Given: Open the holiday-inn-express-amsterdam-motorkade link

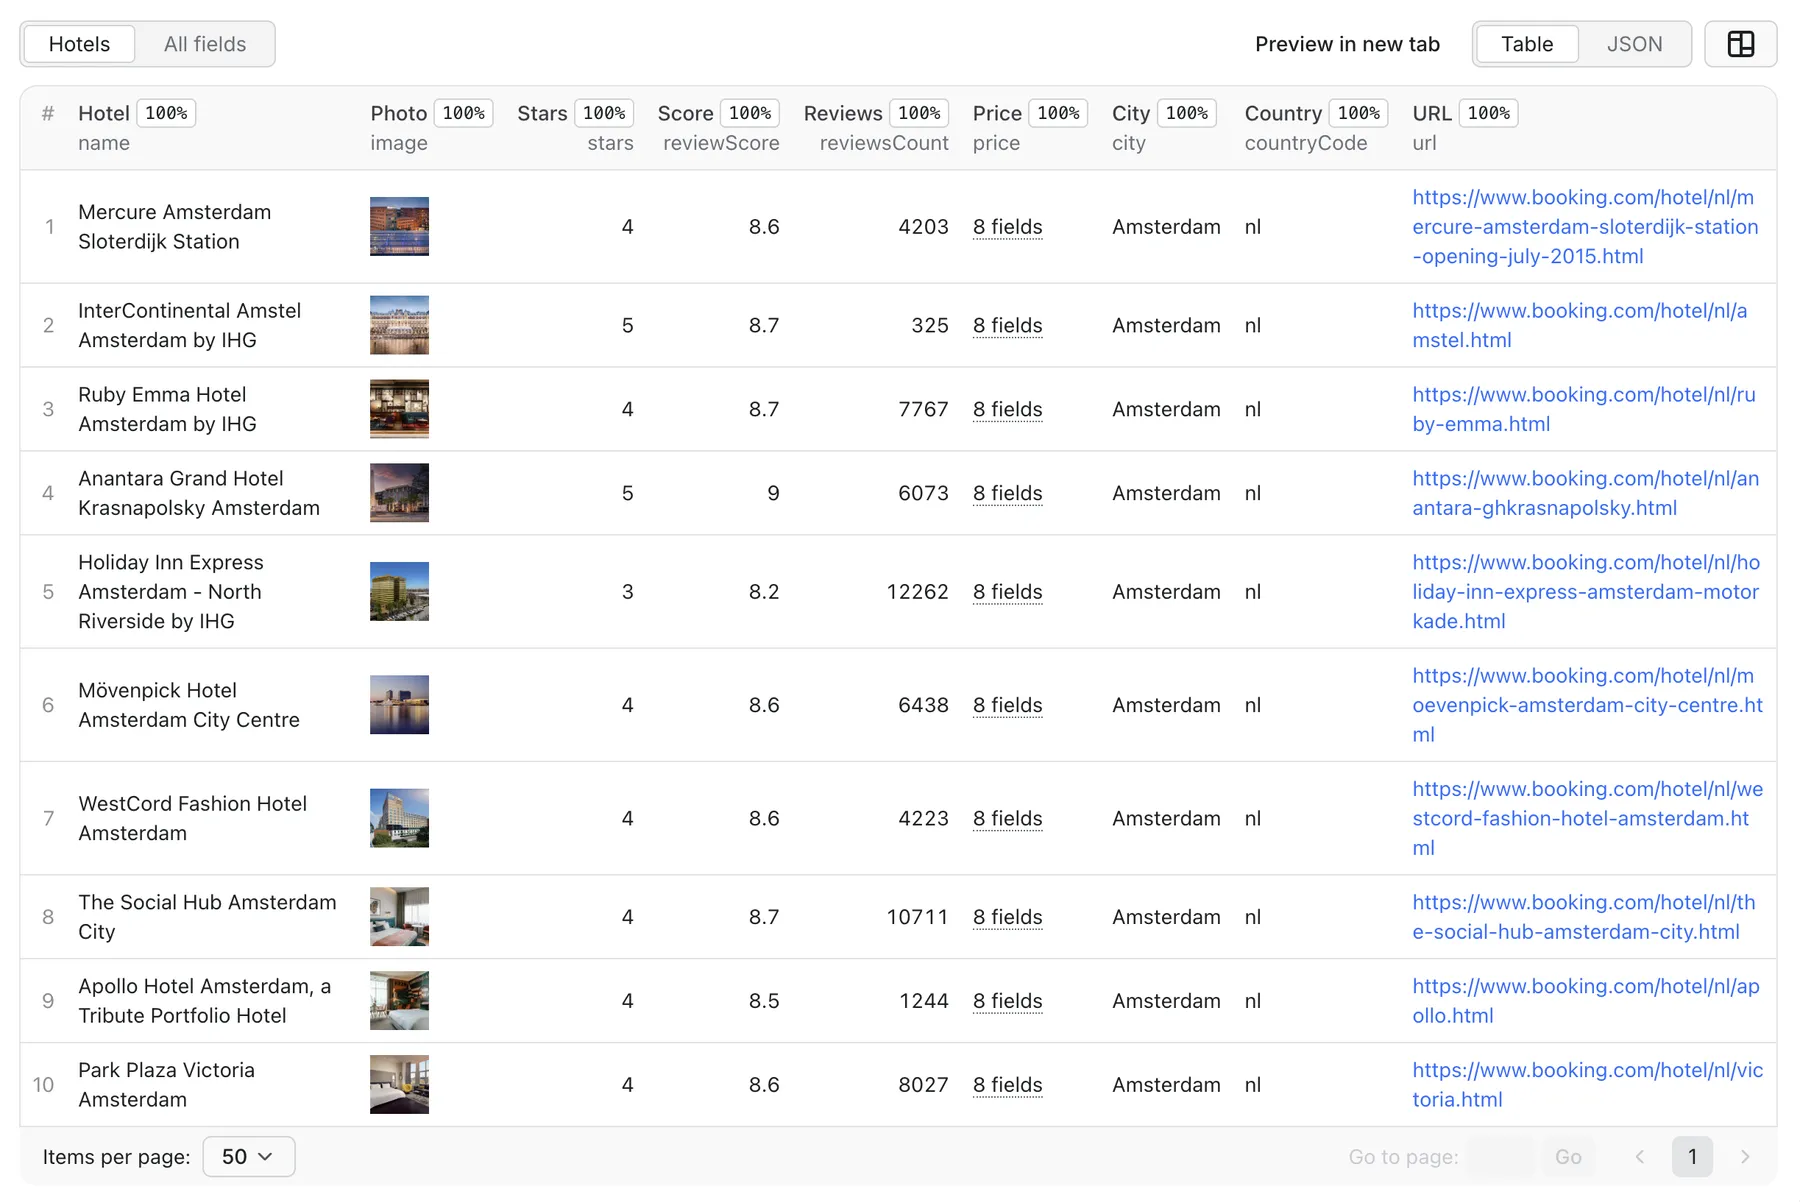Looking at the screenshot, I should click(1586, 592).
